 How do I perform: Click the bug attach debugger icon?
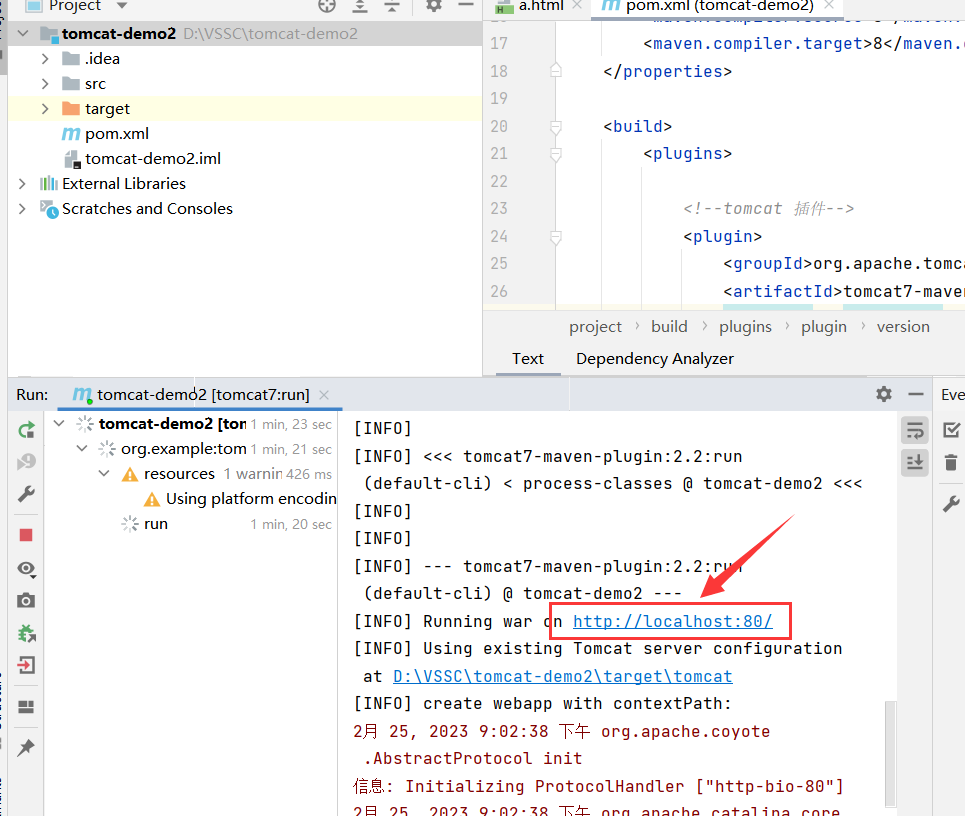26,633
